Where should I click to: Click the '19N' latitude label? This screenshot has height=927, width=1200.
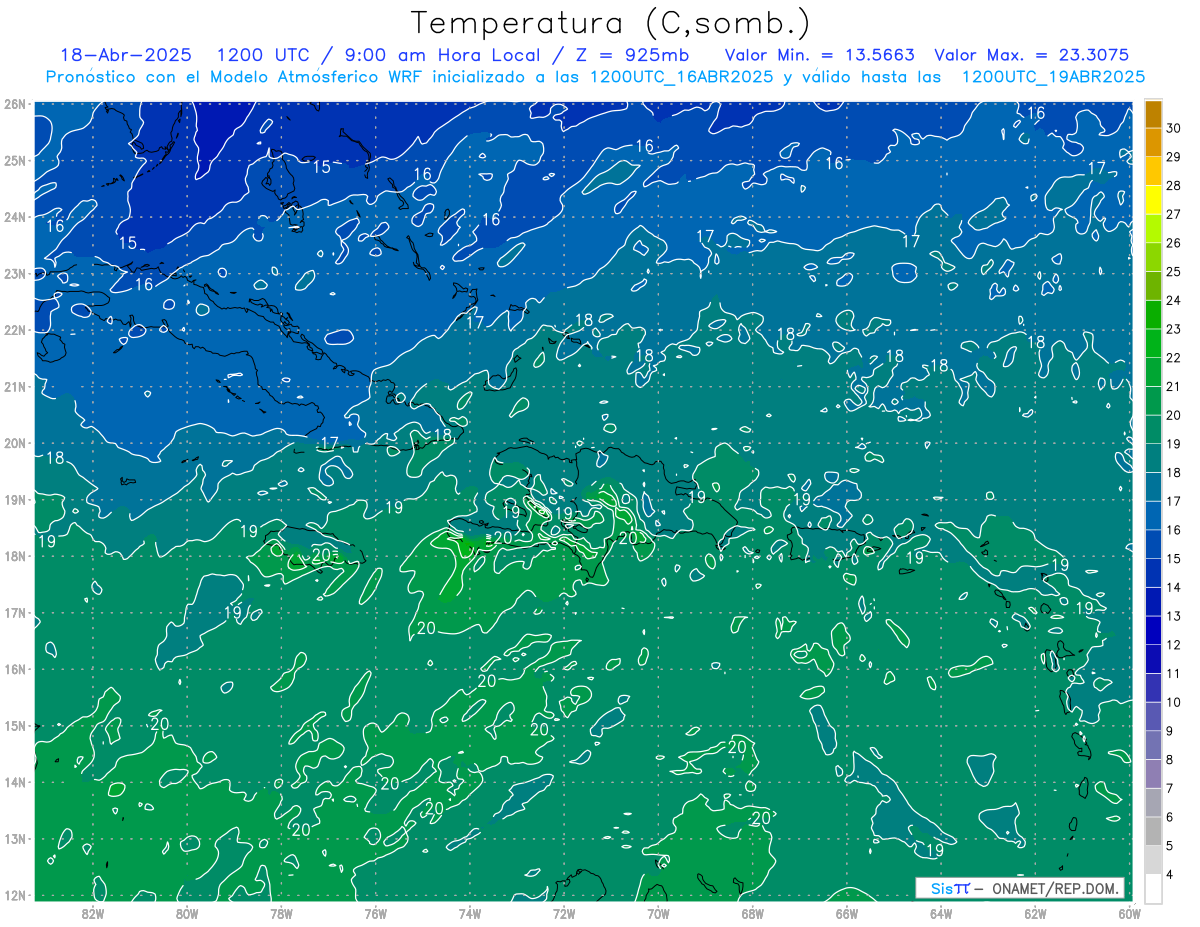(14, 499)
